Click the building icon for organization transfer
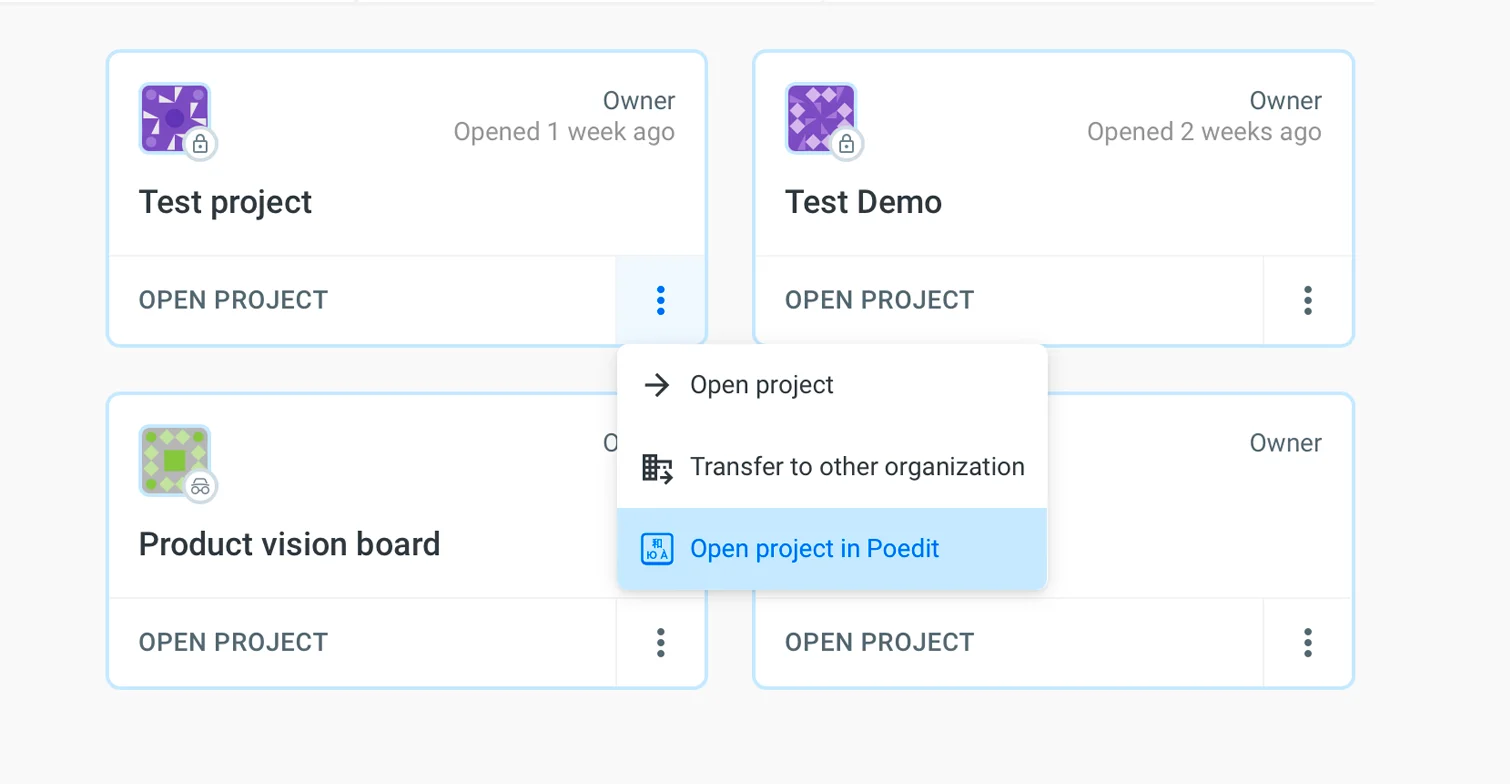The image size is (1510, 784). [656, 467]
